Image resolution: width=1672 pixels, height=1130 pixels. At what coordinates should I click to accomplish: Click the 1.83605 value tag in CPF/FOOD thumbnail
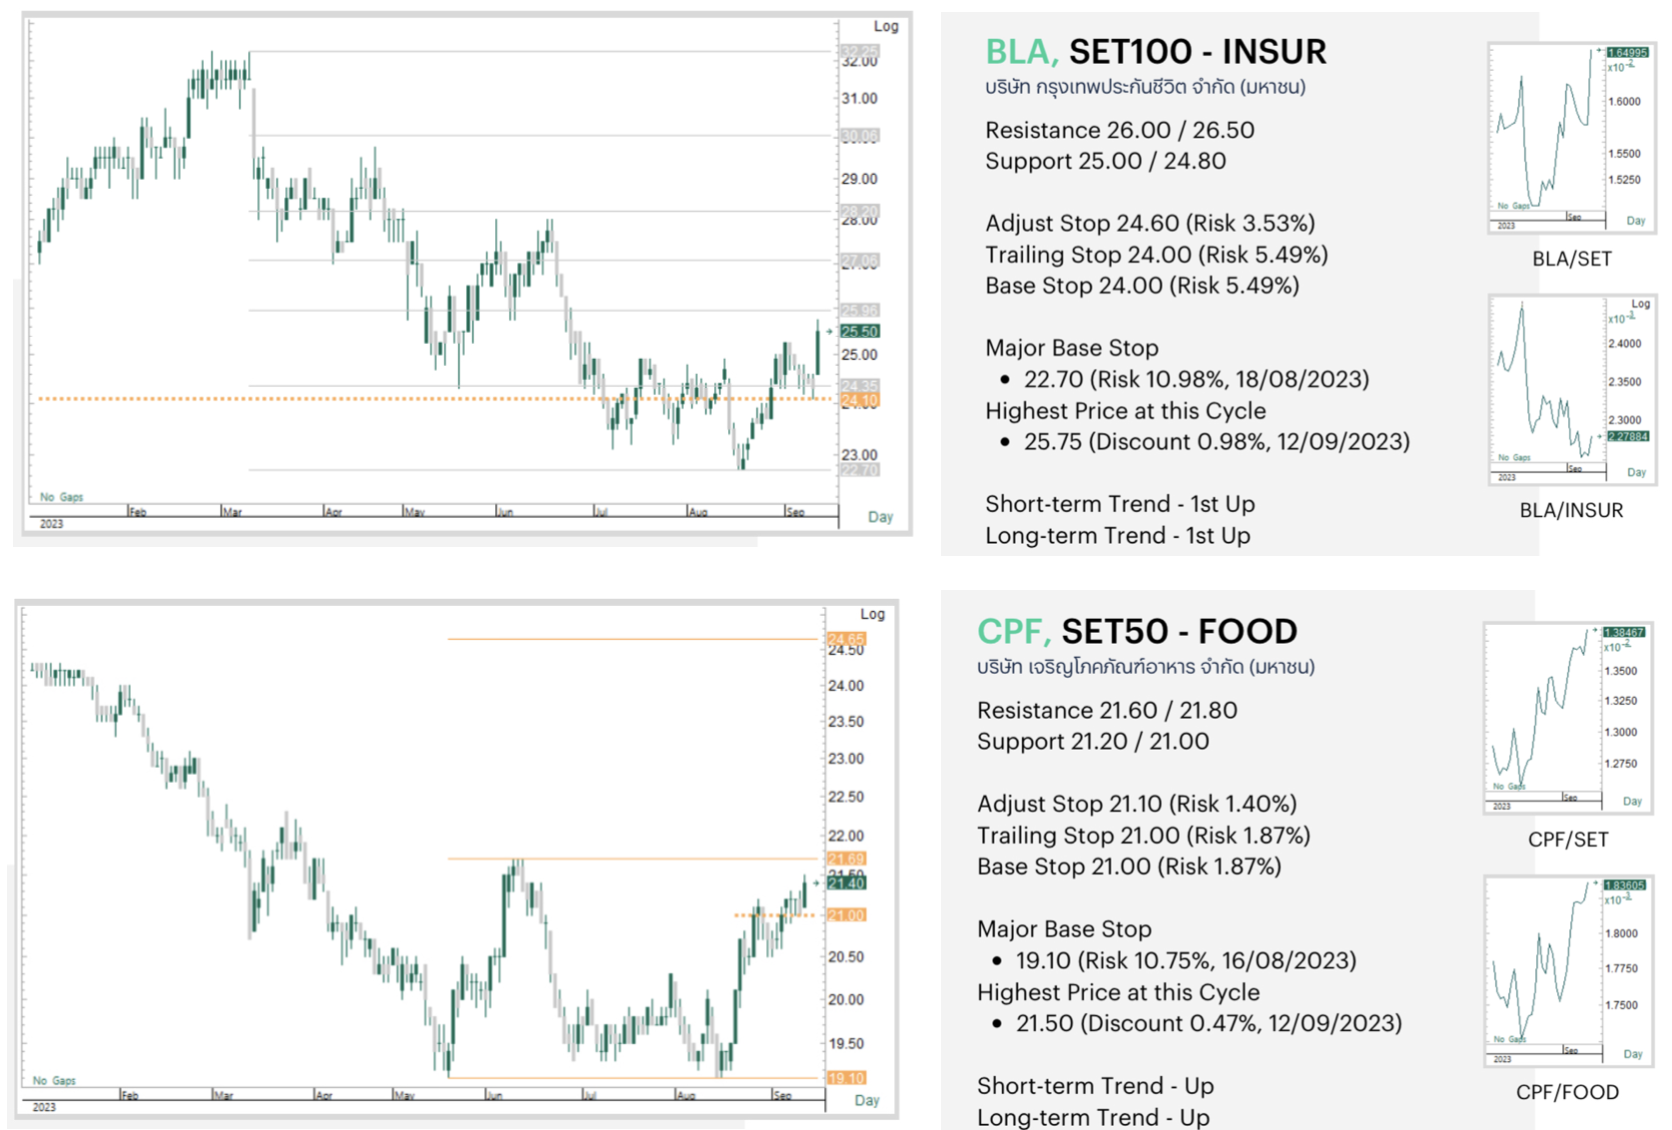pos(1623,885)
